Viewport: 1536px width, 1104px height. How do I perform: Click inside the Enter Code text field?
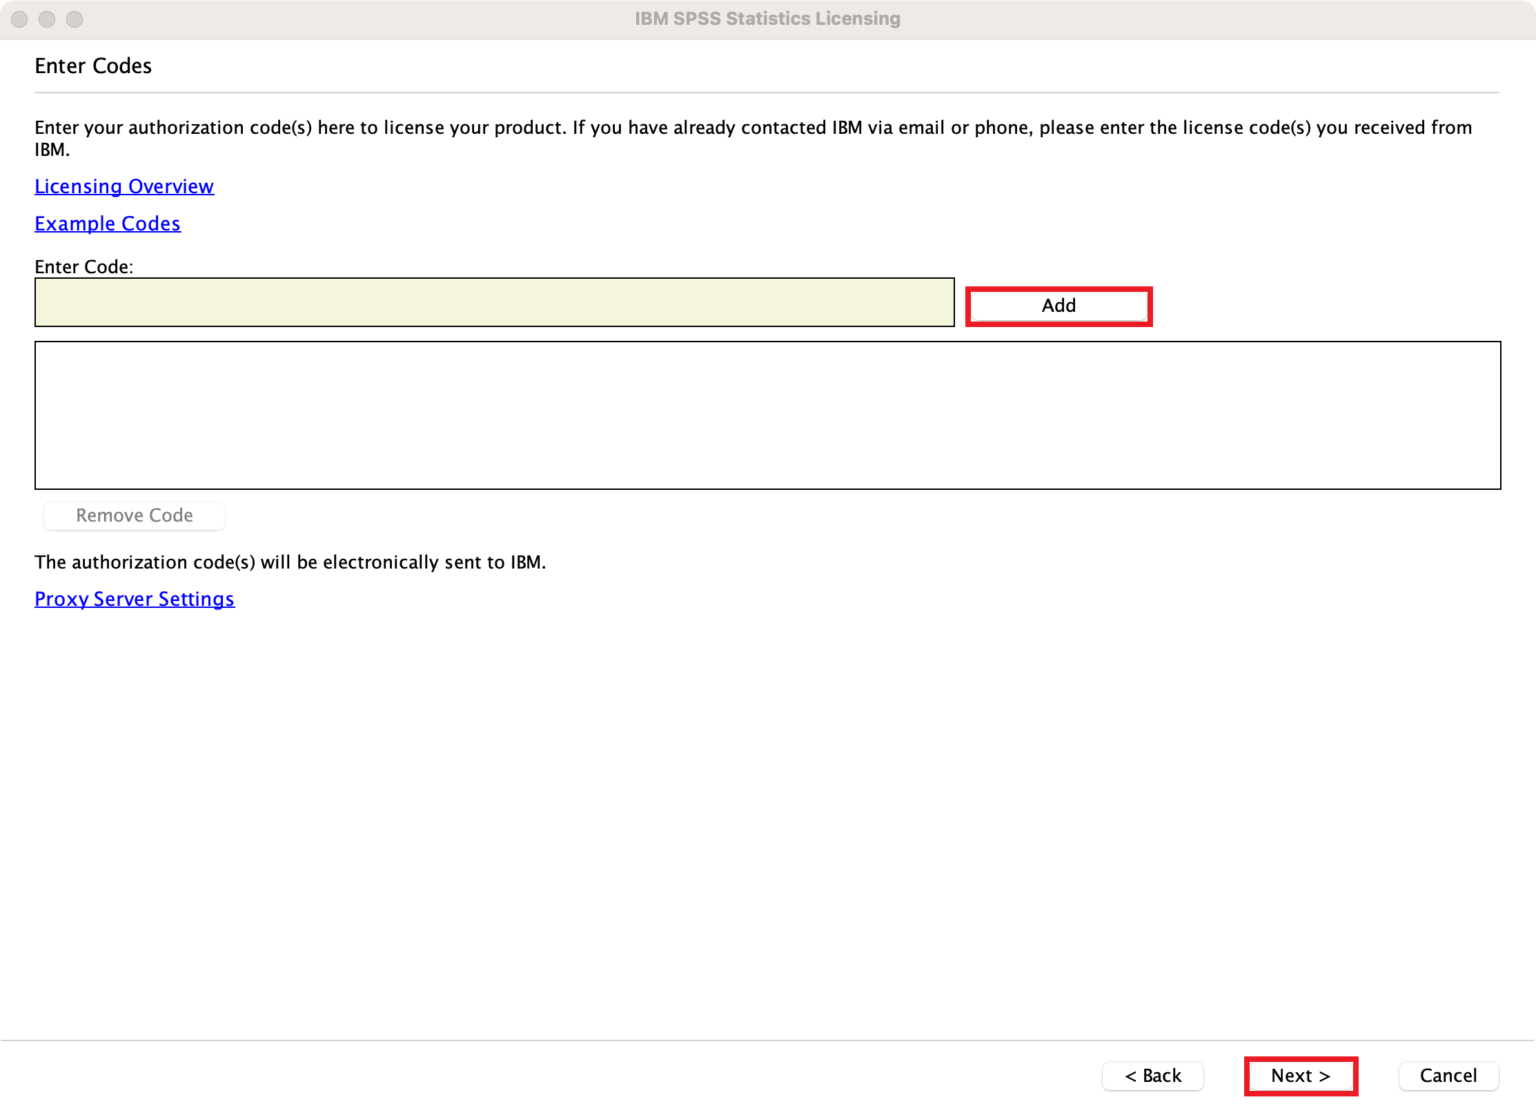(x=494, y=302)
